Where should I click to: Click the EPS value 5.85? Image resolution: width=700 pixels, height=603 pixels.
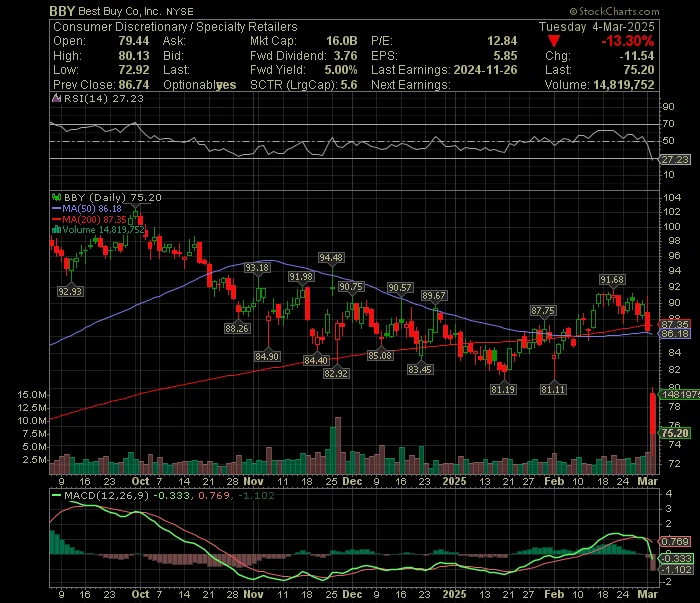505,56
